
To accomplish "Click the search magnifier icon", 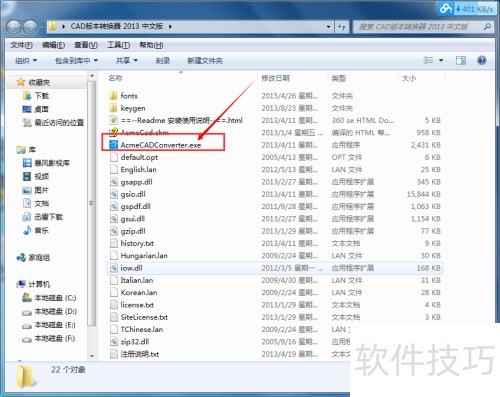I will 487,27.
